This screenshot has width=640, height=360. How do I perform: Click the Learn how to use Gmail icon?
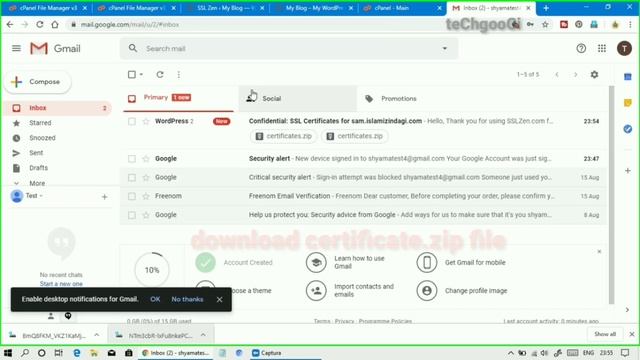coord(316,262)
